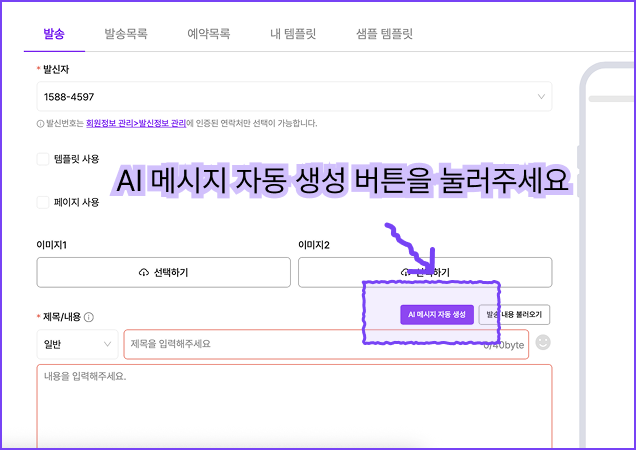Open the 예약목록 tab
This screenshot has height=450, width=636.
pyautogui.click(x=208, y=34)
